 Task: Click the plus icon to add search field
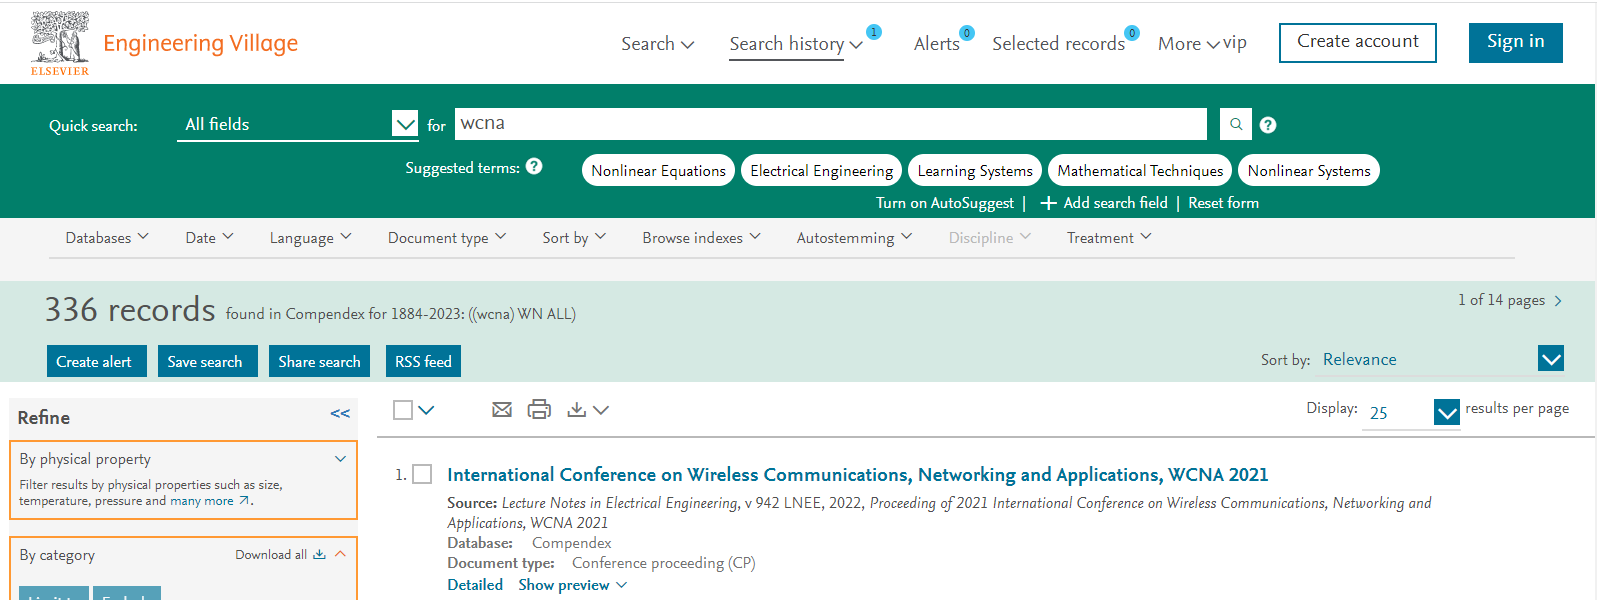[x=1049, y=203]
